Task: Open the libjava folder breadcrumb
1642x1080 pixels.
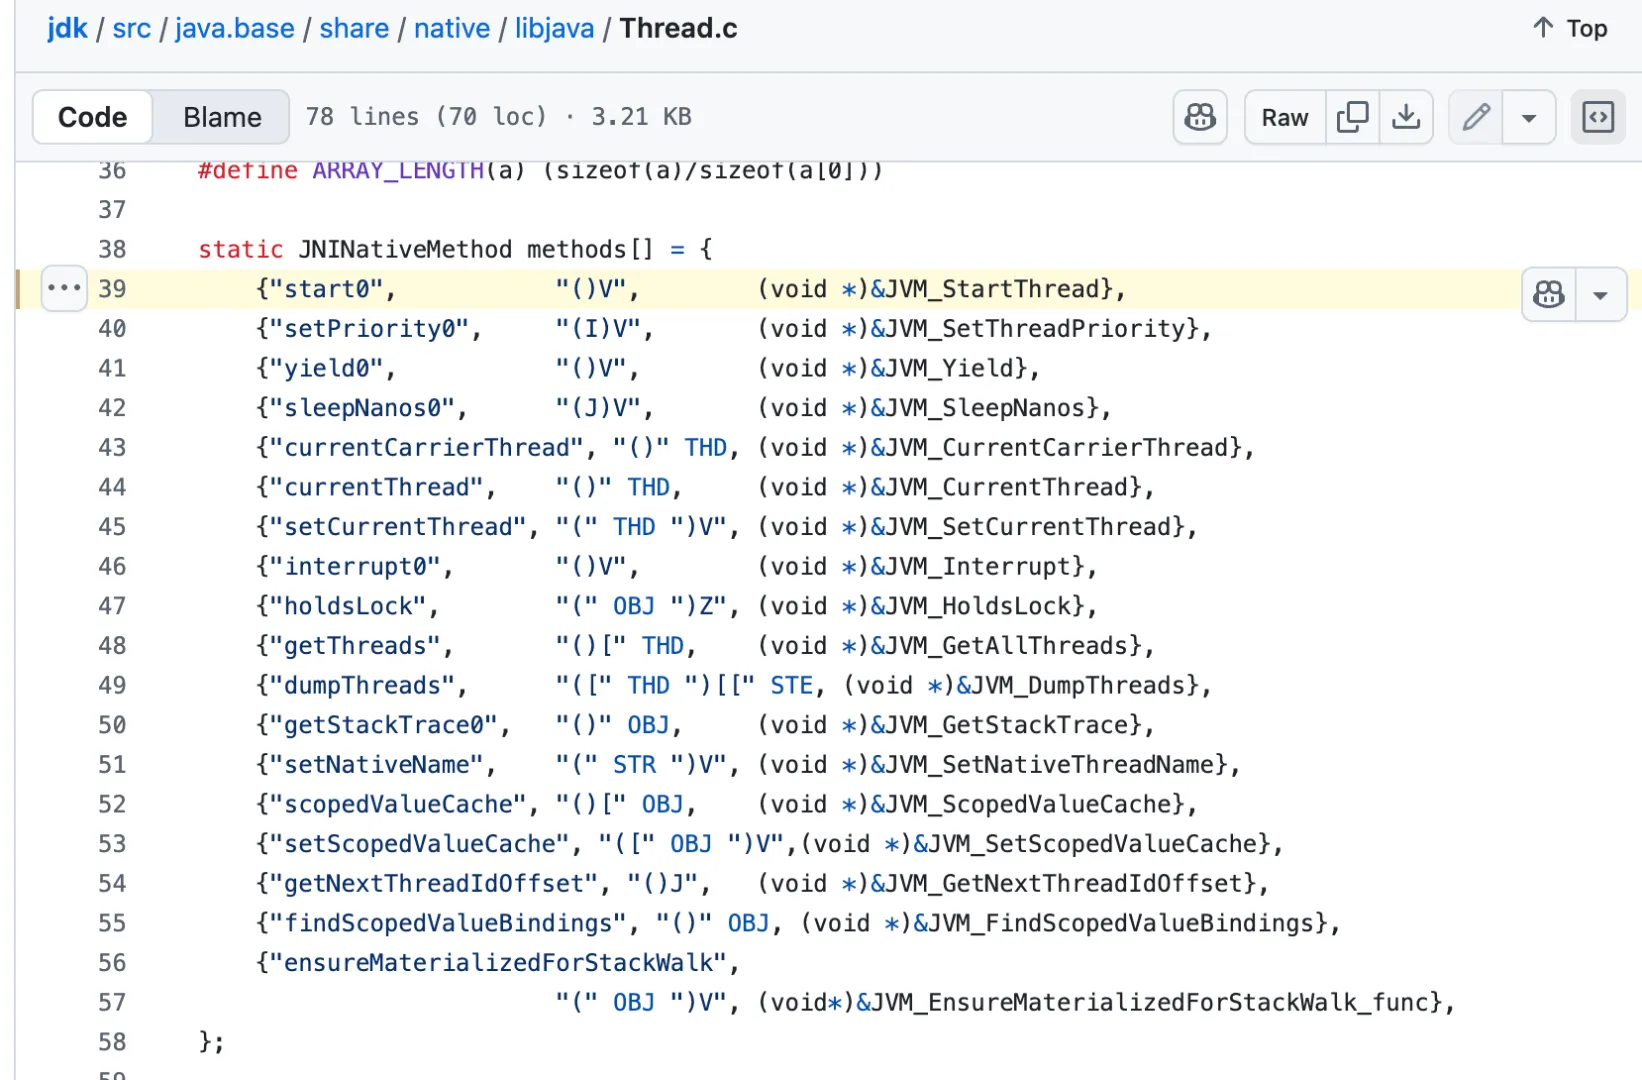Action: click(554, 28)
